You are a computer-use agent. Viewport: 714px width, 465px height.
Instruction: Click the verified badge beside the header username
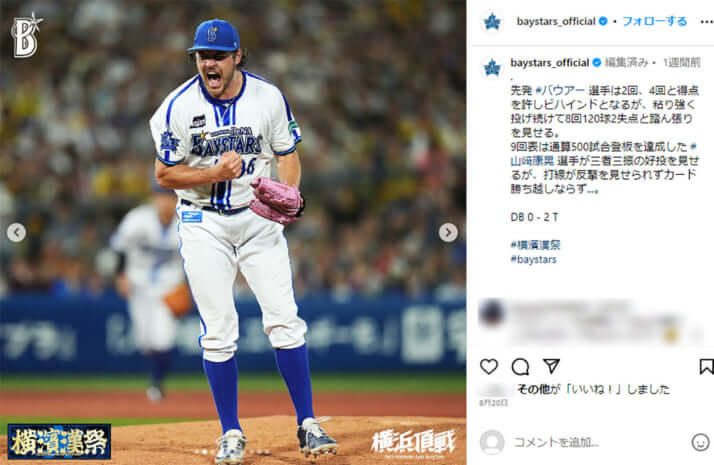coord(603,21)
